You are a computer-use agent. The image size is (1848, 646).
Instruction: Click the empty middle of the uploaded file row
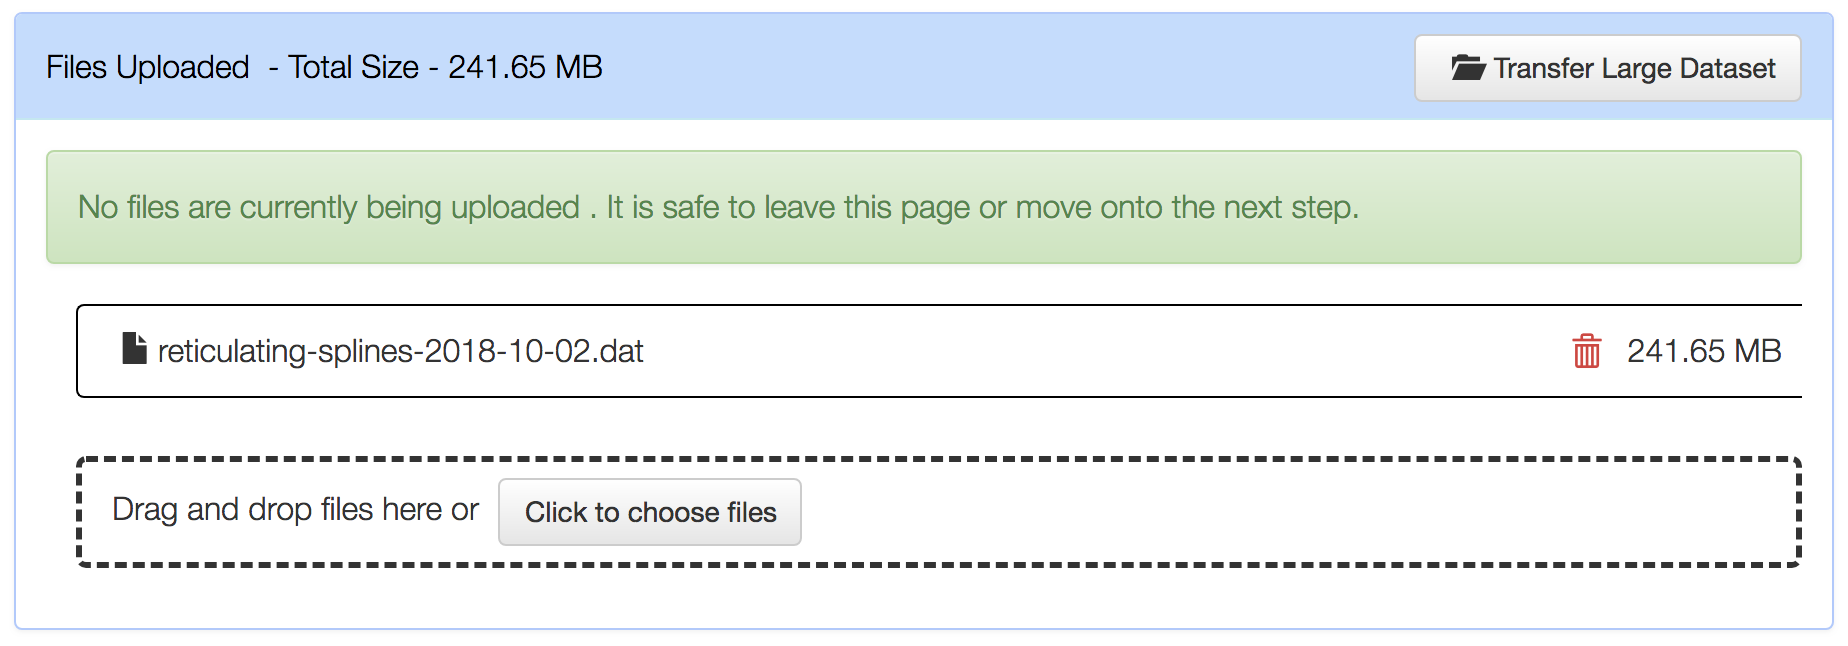point(1100,351)
